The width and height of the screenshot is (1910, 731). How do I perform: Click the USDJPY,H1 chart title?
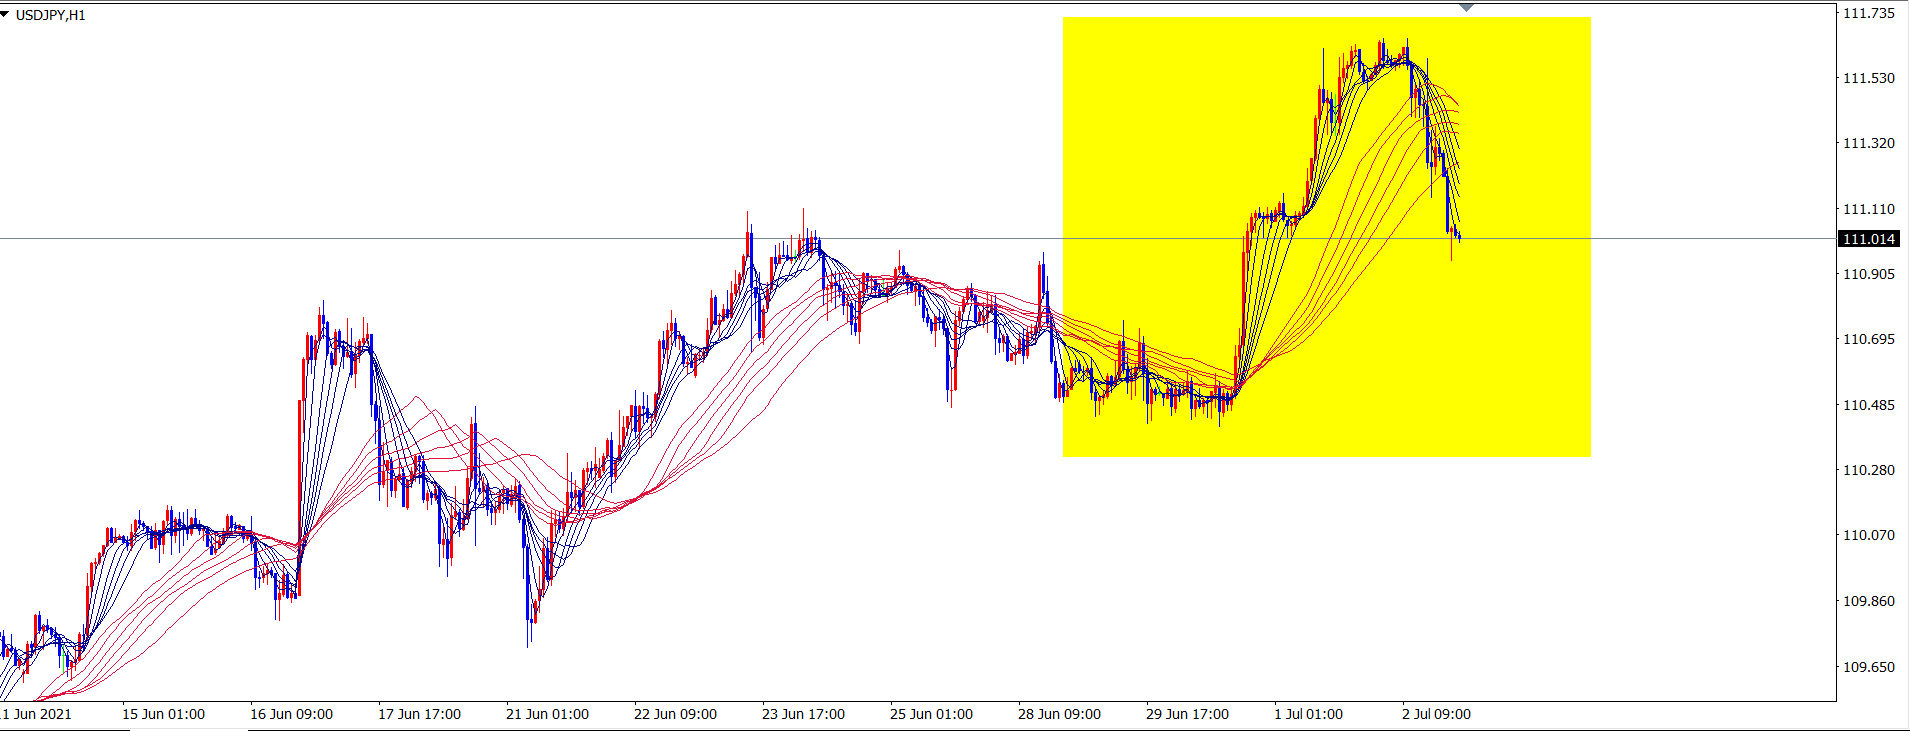[x=50, y=15]
